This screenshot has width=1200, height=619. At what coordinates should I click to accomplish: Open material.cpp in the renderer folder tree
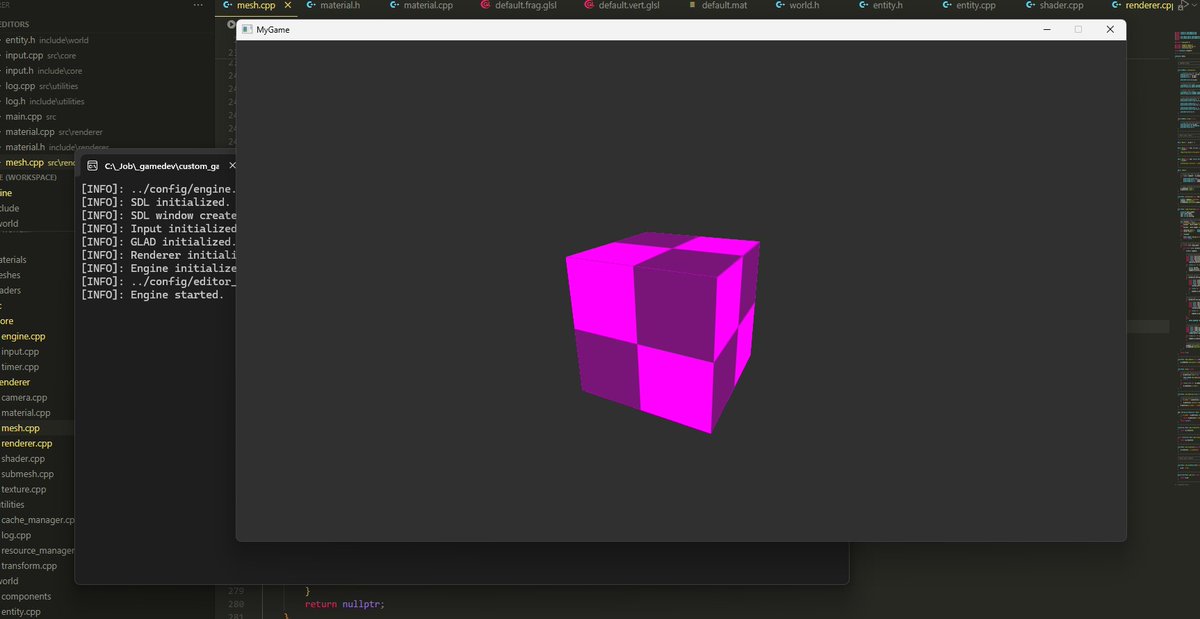click(x=26, y=413)
